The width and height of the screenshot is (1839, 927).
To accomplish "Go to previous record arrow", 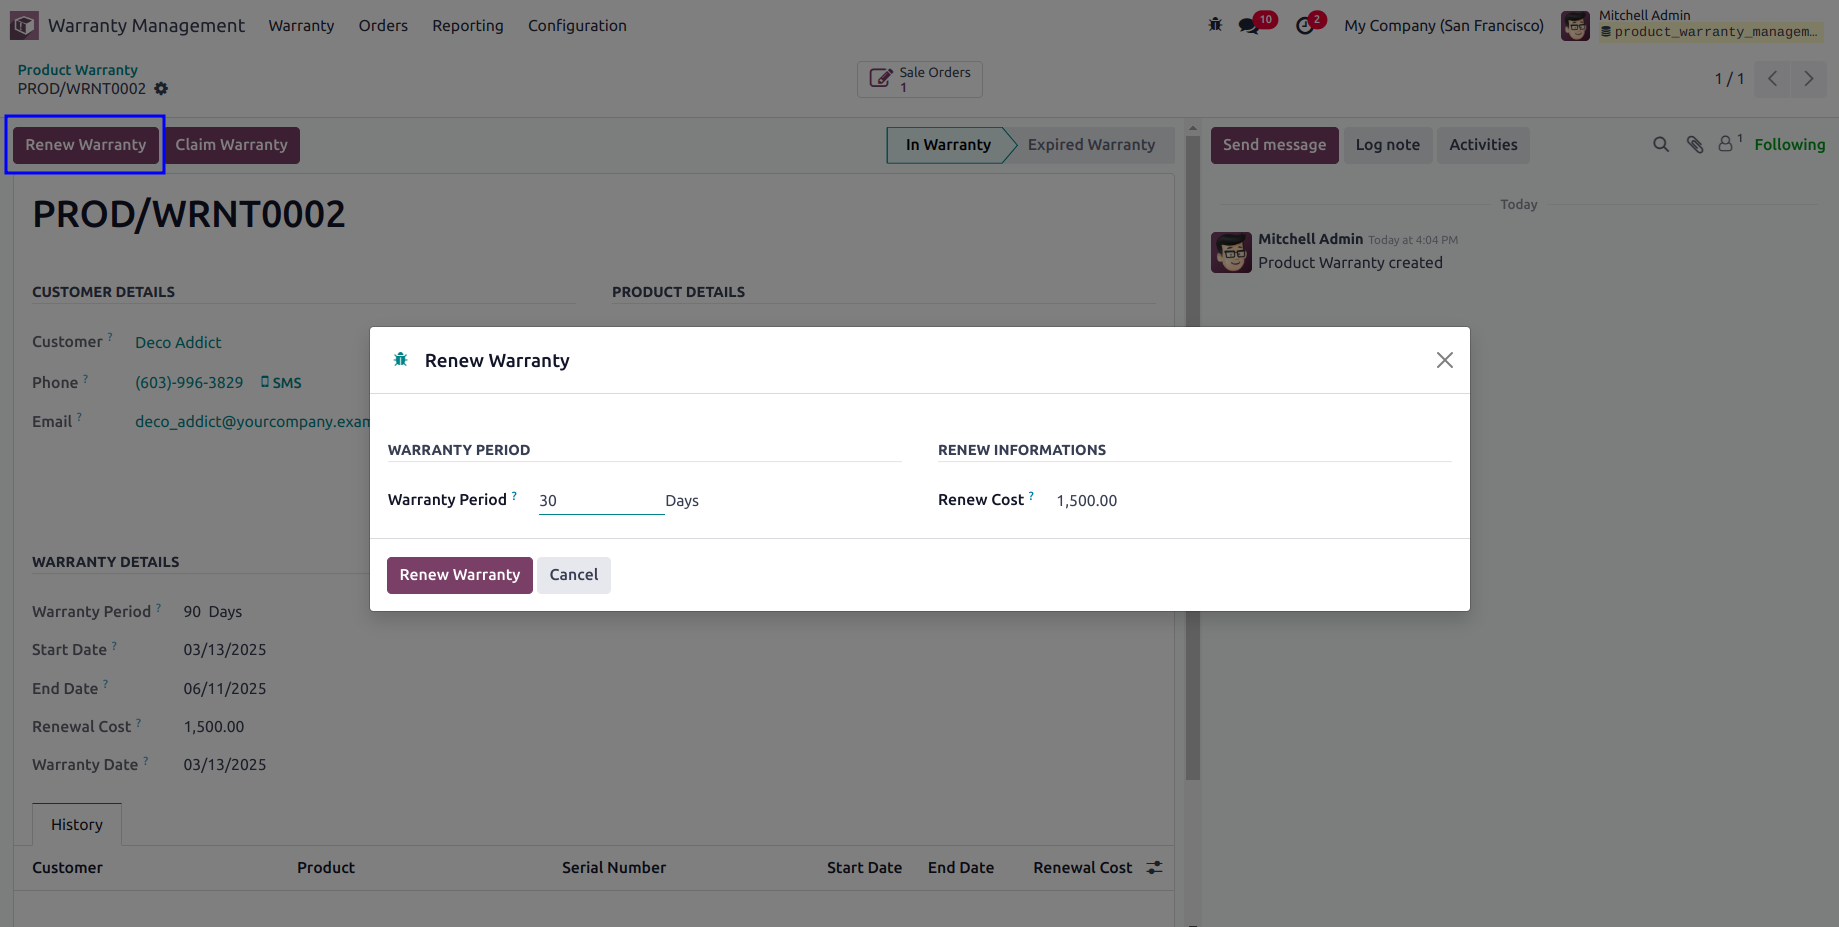I will [x=1772, y=79].
